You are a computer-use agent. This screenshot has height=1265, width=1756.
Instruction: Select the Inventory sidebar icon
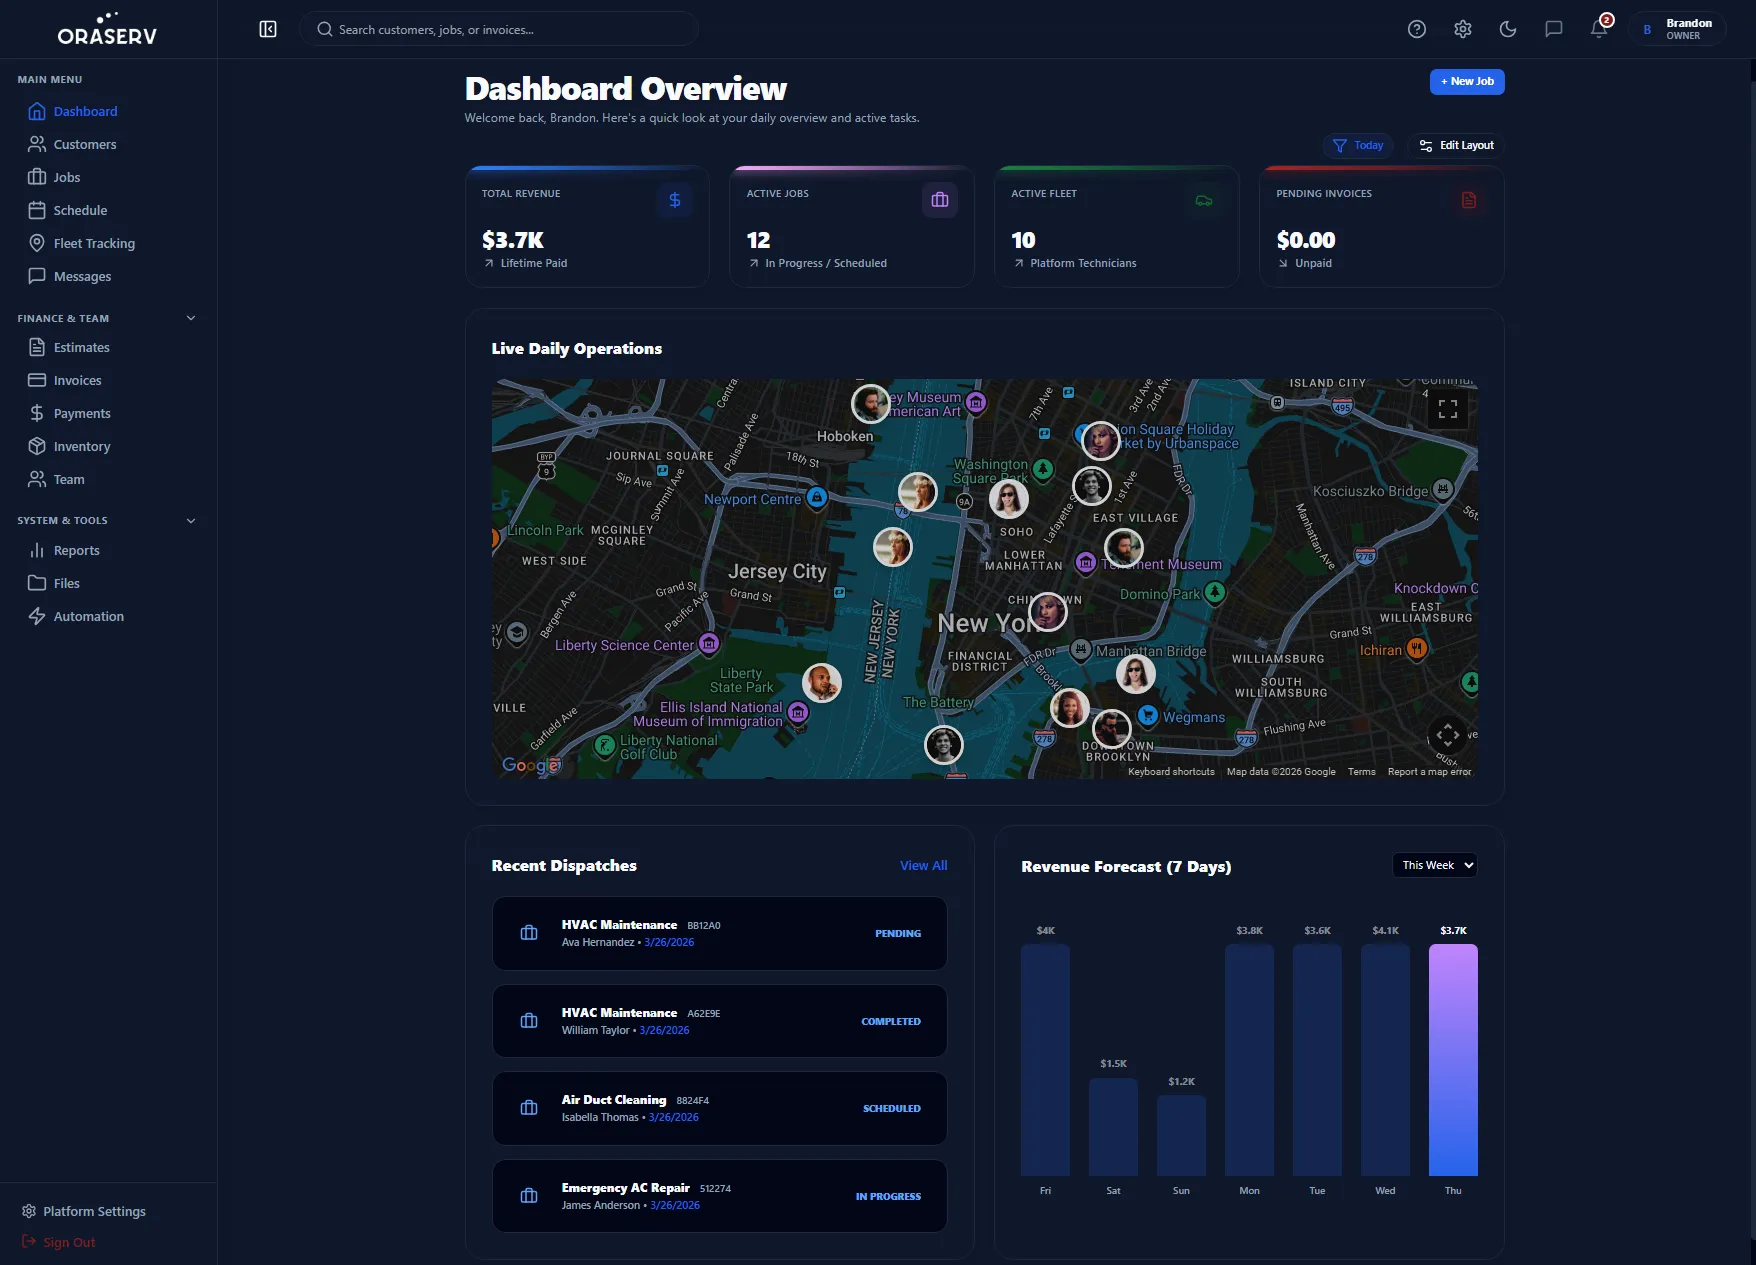36,446
